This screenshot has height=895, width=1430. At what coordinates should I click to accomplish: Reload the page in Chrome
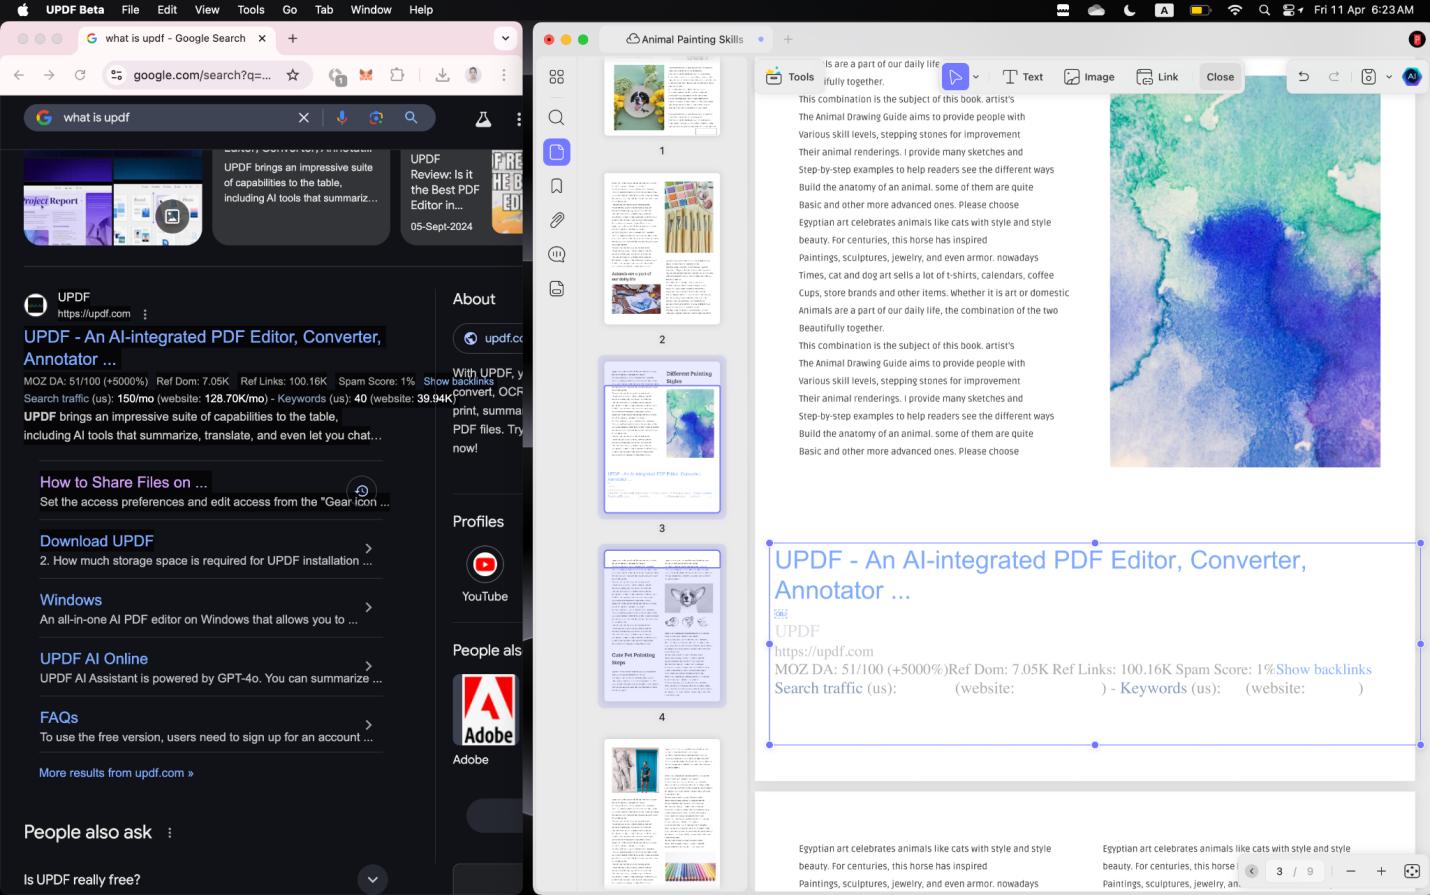(x=80, y=75)
